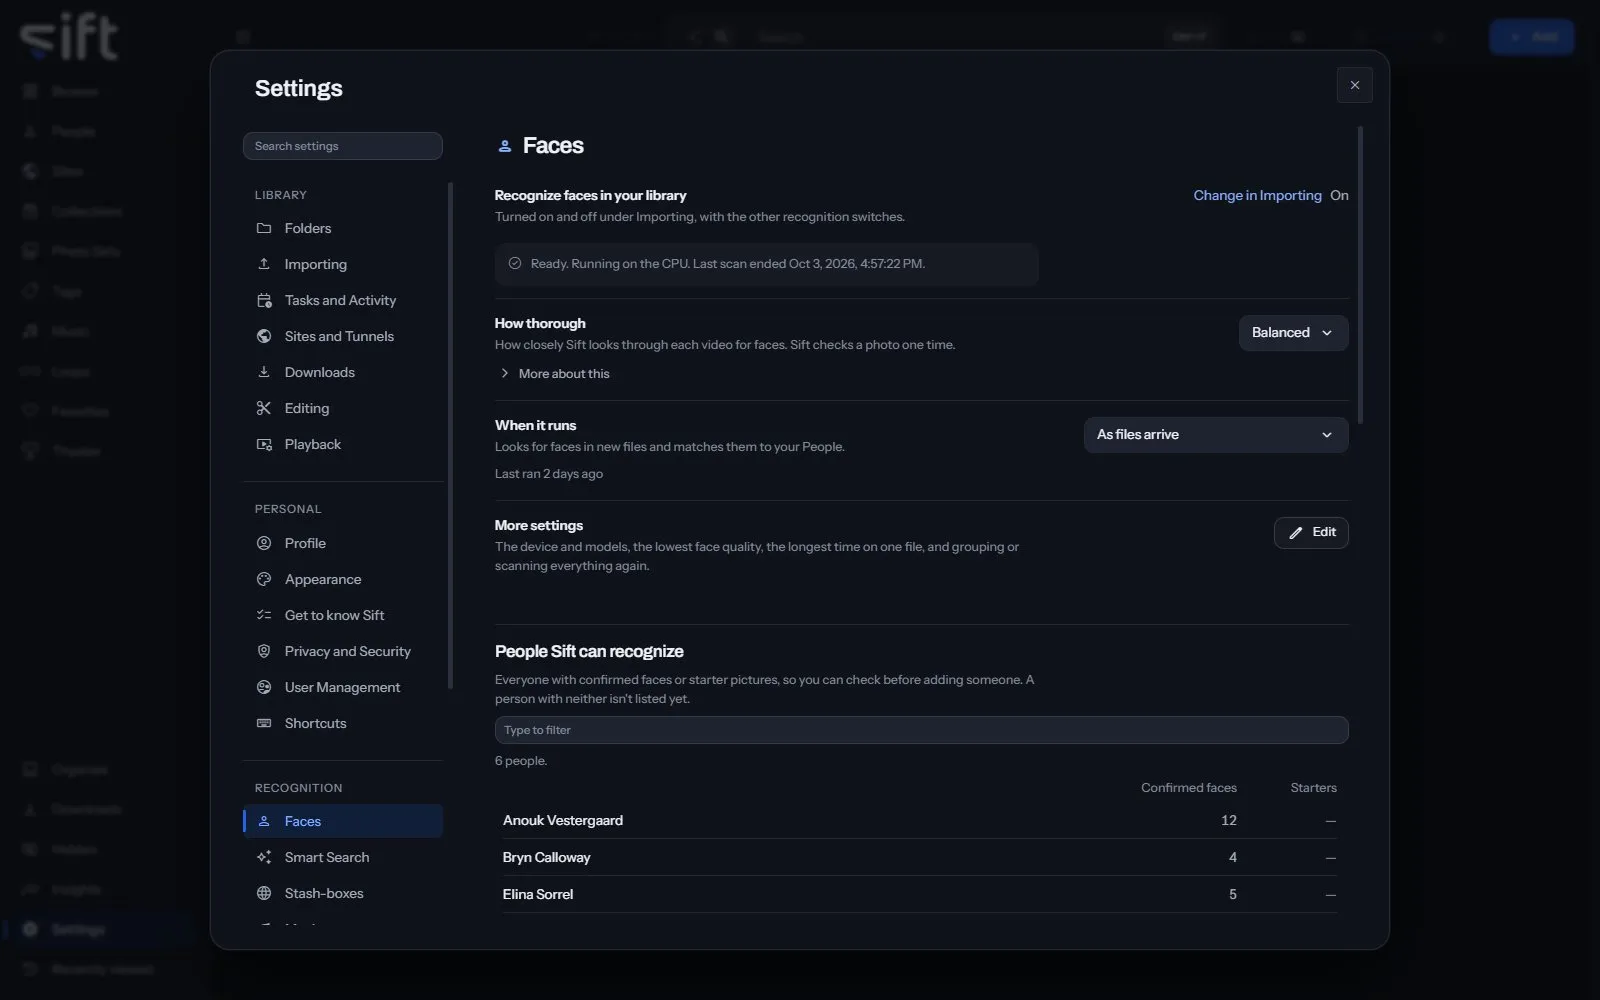Screen dimensions: 1600x1000
Task: Go to Privacy and Security settings
Action: point(343,651)
